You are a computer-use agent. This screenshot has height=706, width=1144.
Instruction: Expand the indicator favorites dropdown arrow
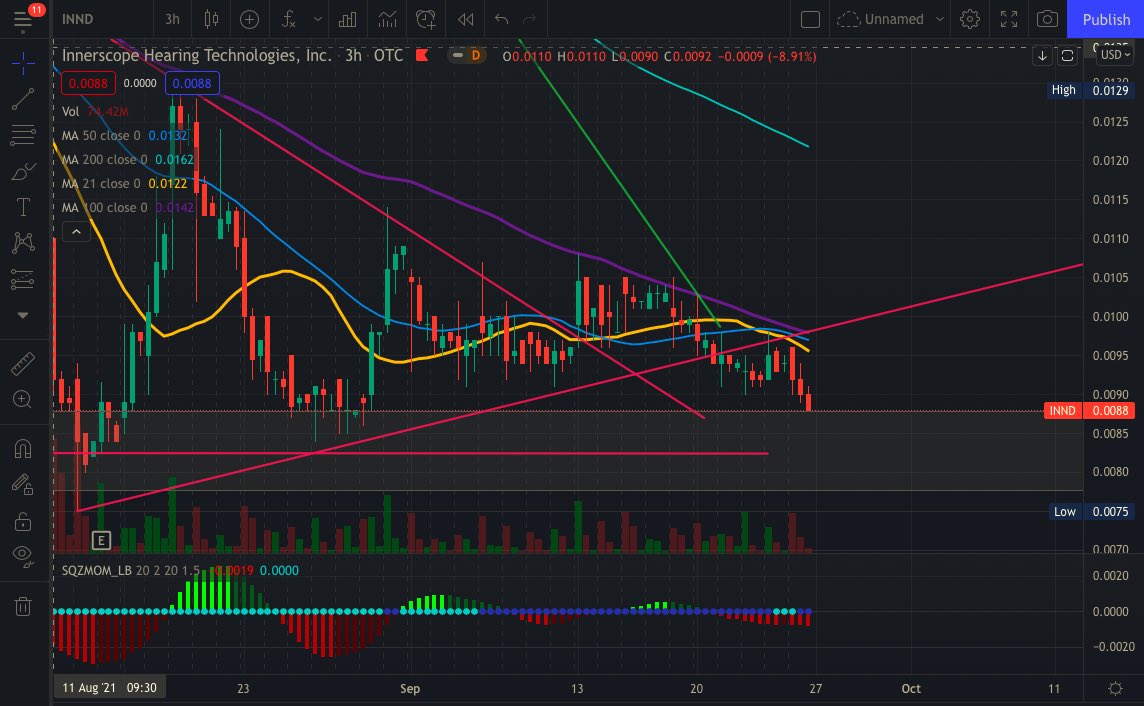[x=317, y=19]
